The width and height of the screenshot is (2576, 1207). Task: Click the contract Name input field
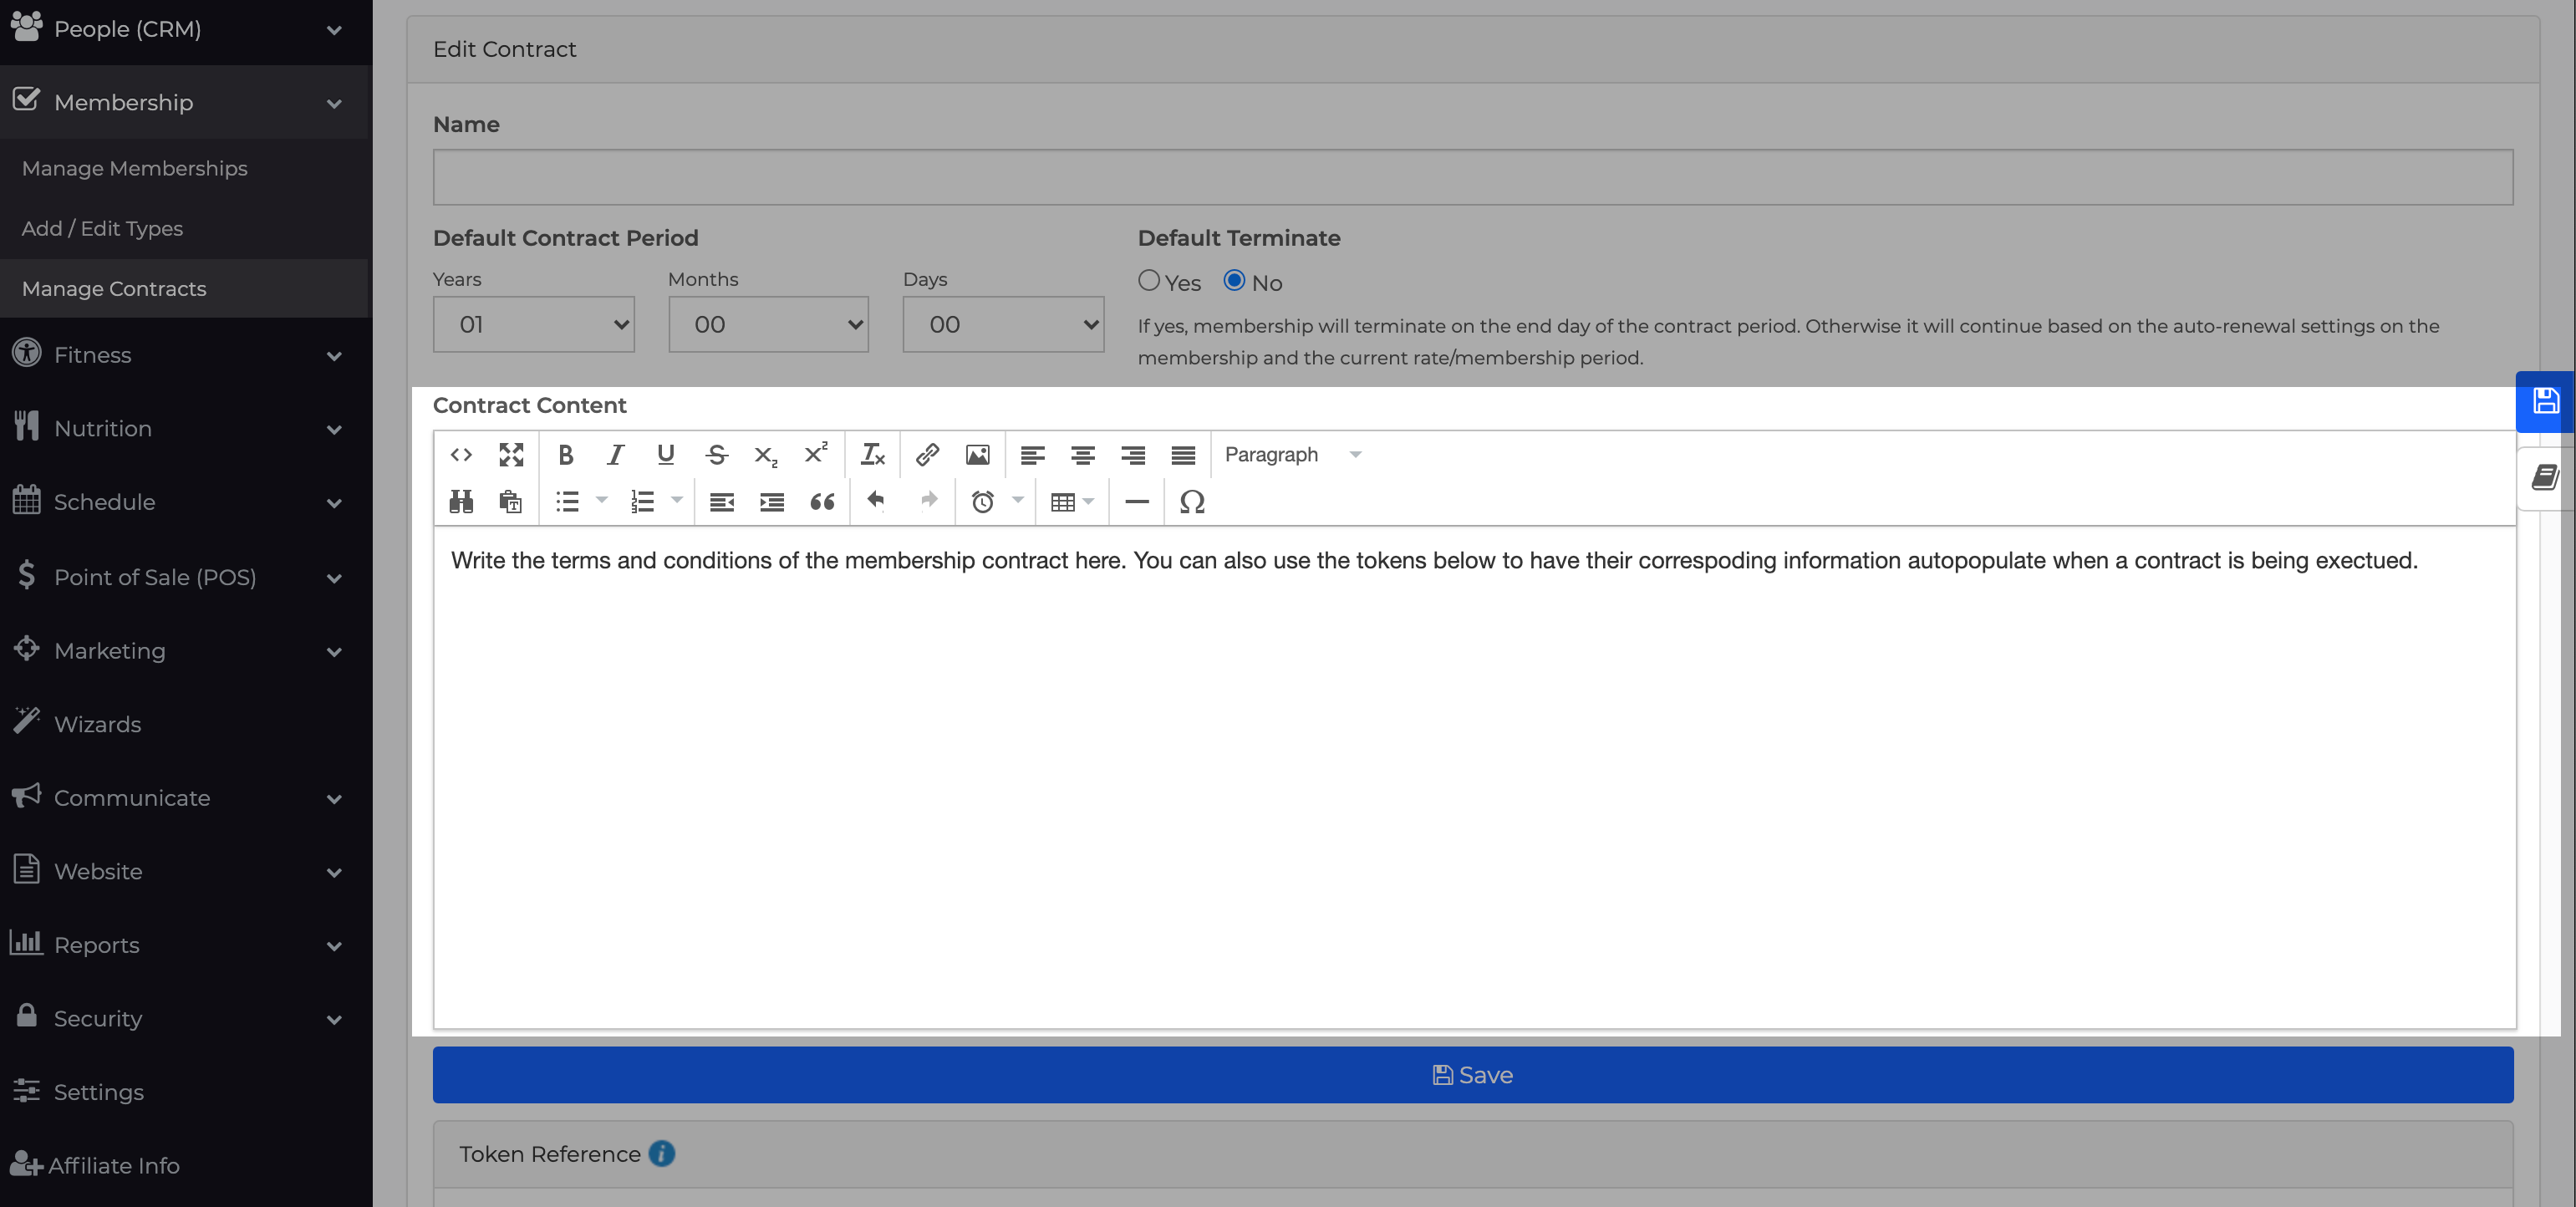(x=1473, y=177)
